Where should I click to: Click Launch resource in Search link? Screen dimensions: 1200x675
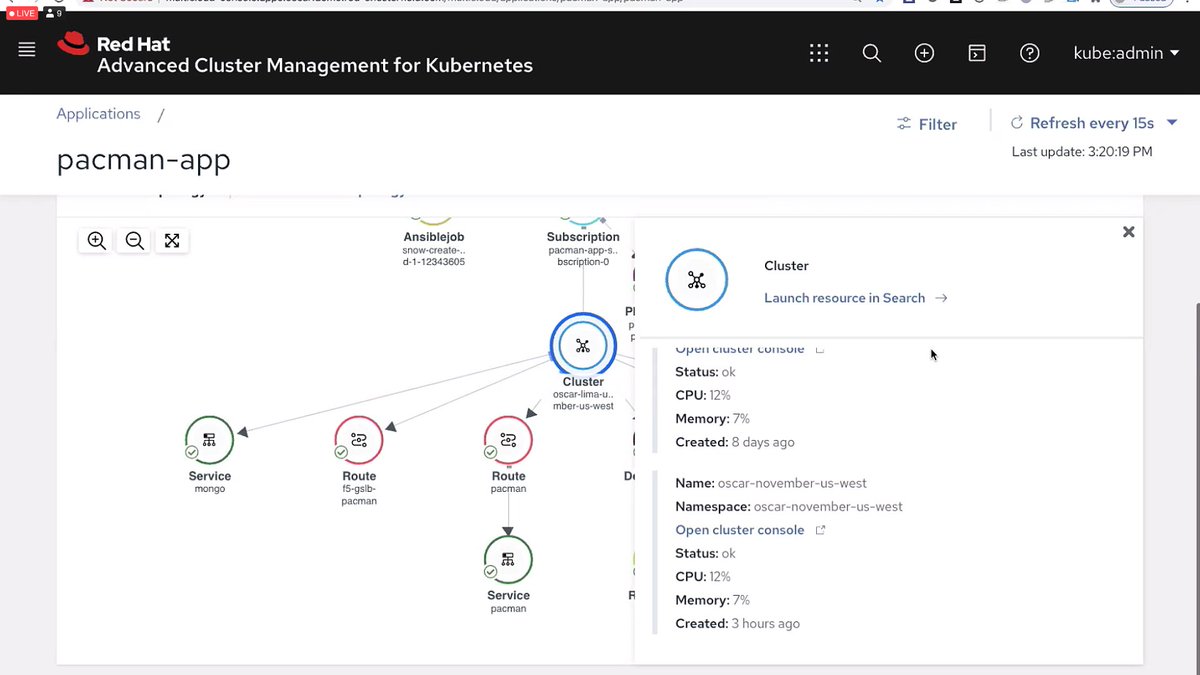coord(856,298)
